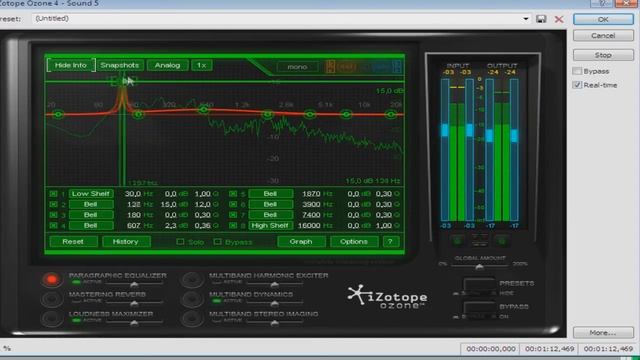
Task: Open band 3 Bell filter type selector
Action: [91, 215]
